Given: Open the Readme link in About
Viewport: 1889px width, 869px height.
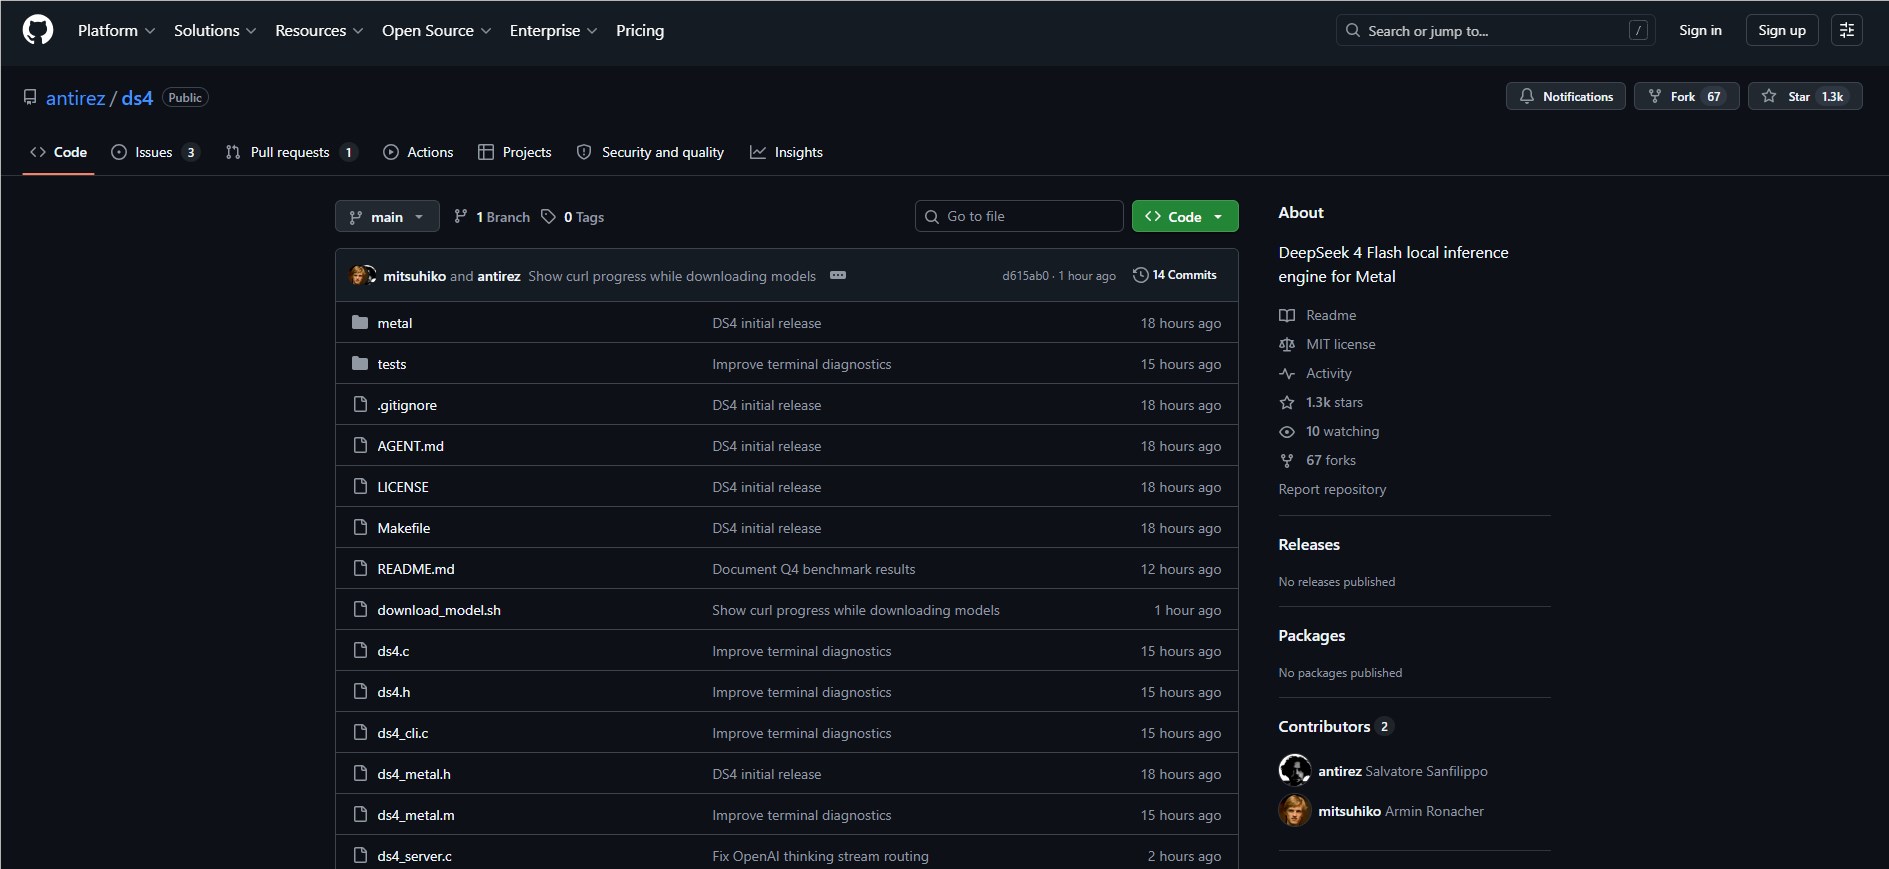Looking at the screenshot, I should coord(1318,315).
